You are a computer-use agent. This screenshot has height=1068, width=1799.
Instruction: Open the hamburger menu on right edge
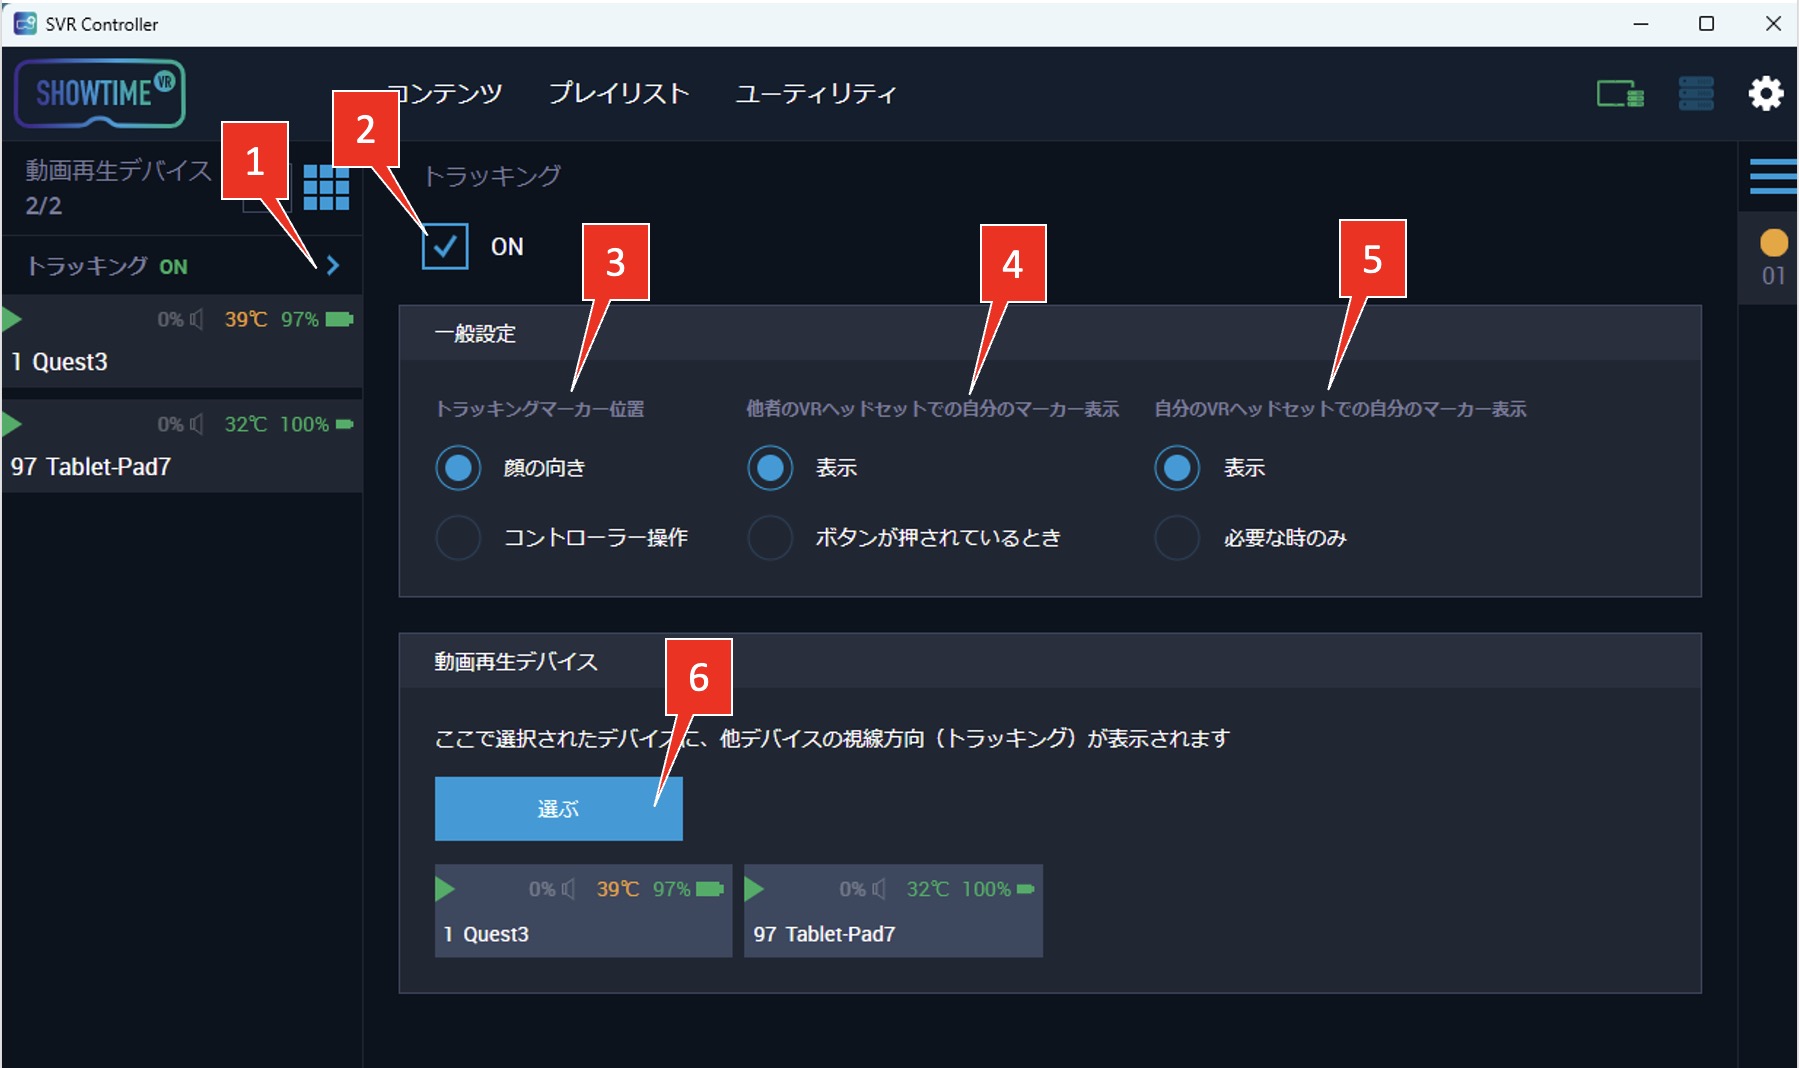[x=1774, y=176]
